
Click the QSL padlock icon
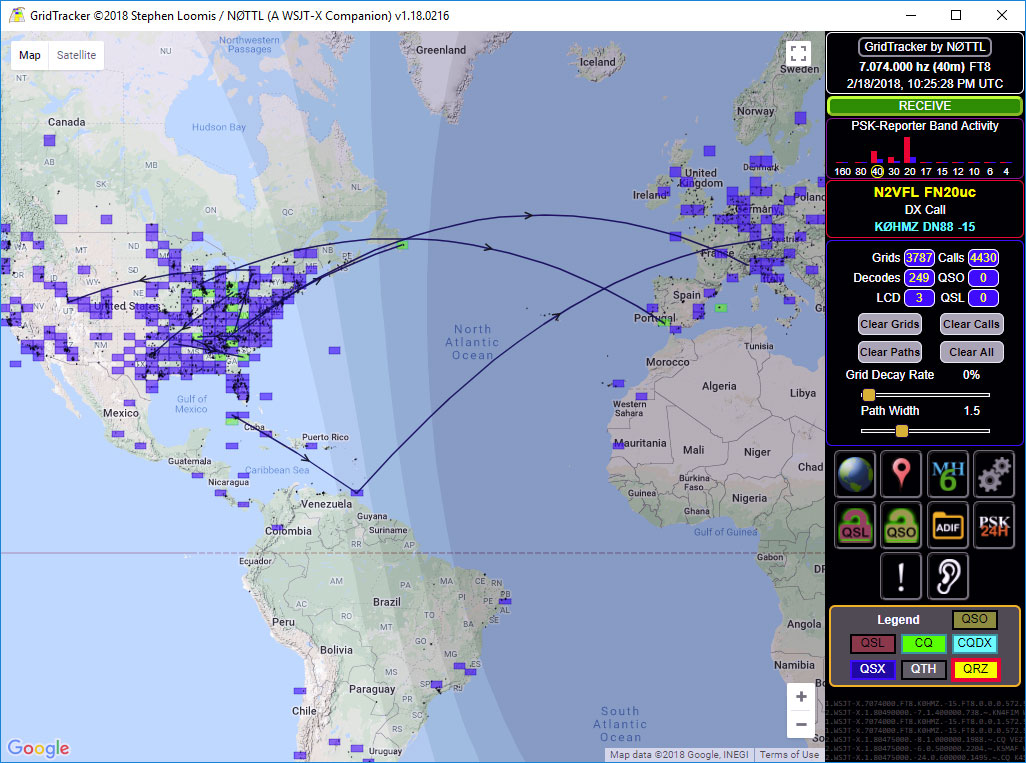(x=855, y=525)
